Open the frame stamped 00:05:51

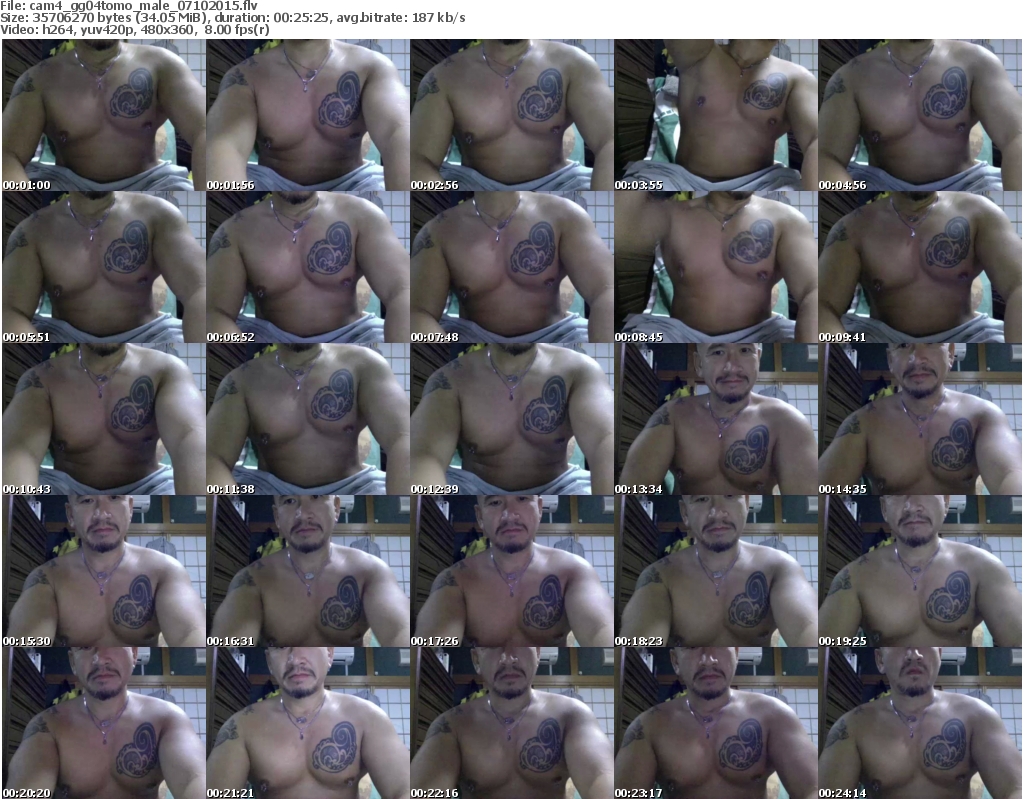[x=104, y=267]
